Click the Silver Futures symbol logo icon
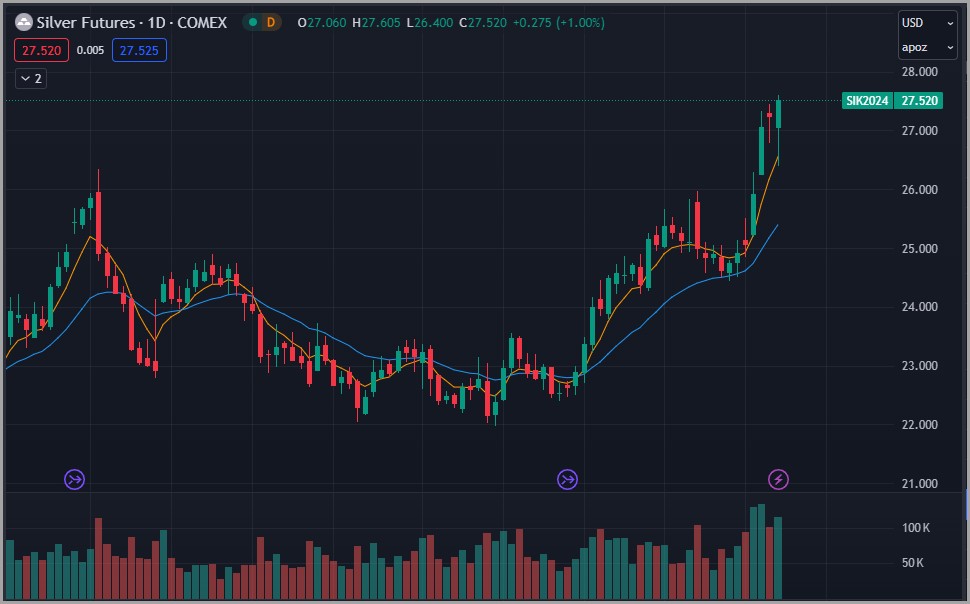This screenshot has height=604, width=970. (24, 23)
